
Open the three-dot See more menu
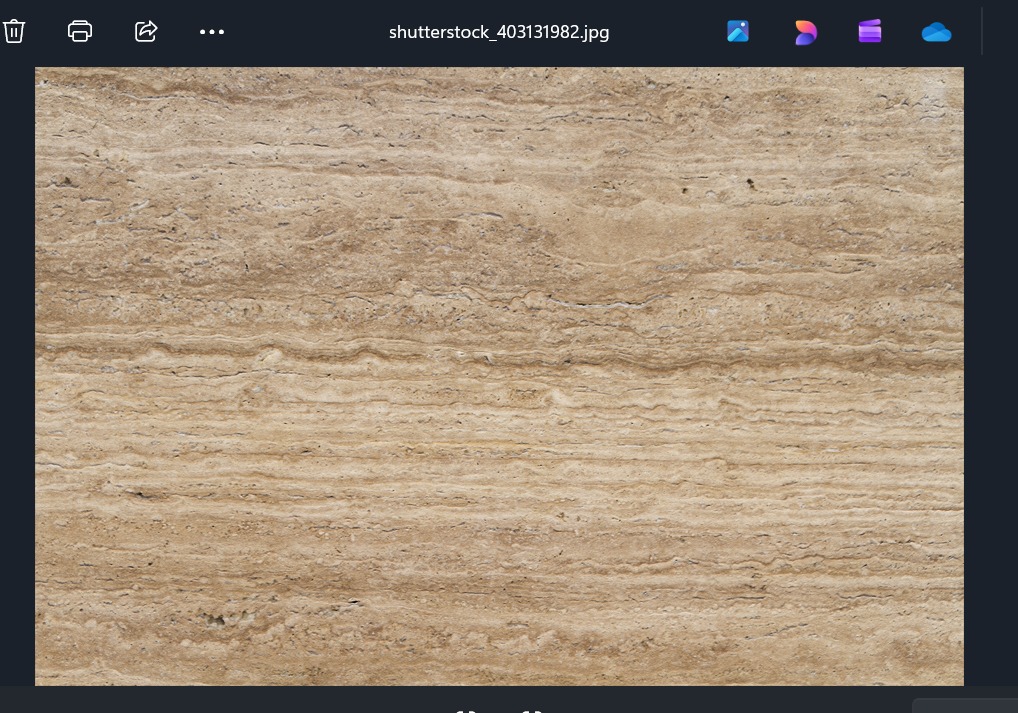point(212,32)
